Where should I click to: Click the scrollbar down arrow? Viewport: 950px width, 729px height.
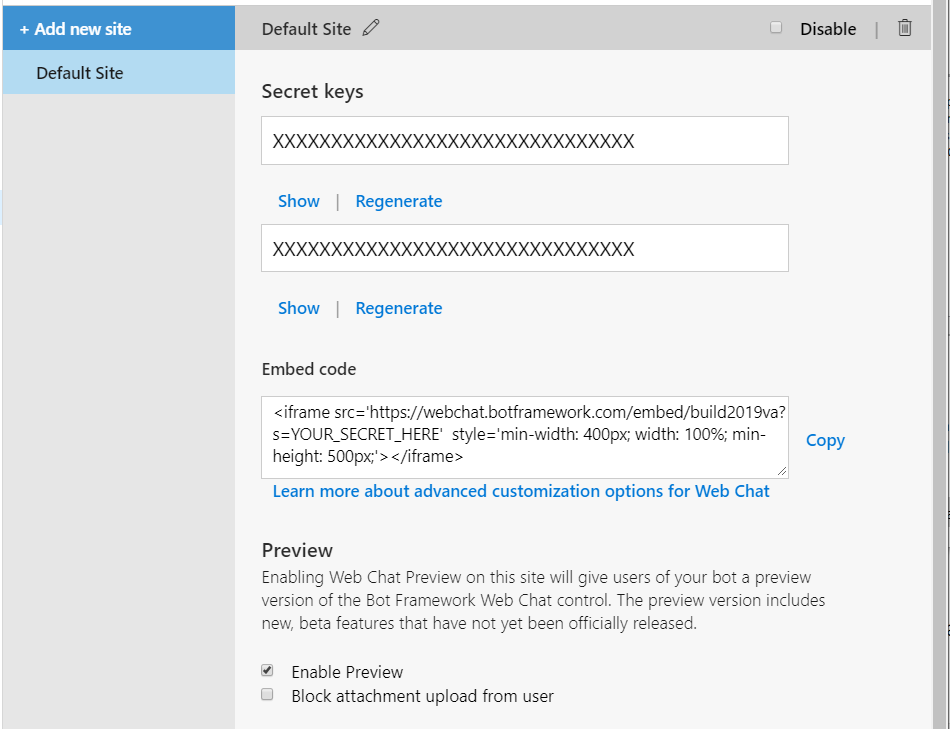[942, 722]
